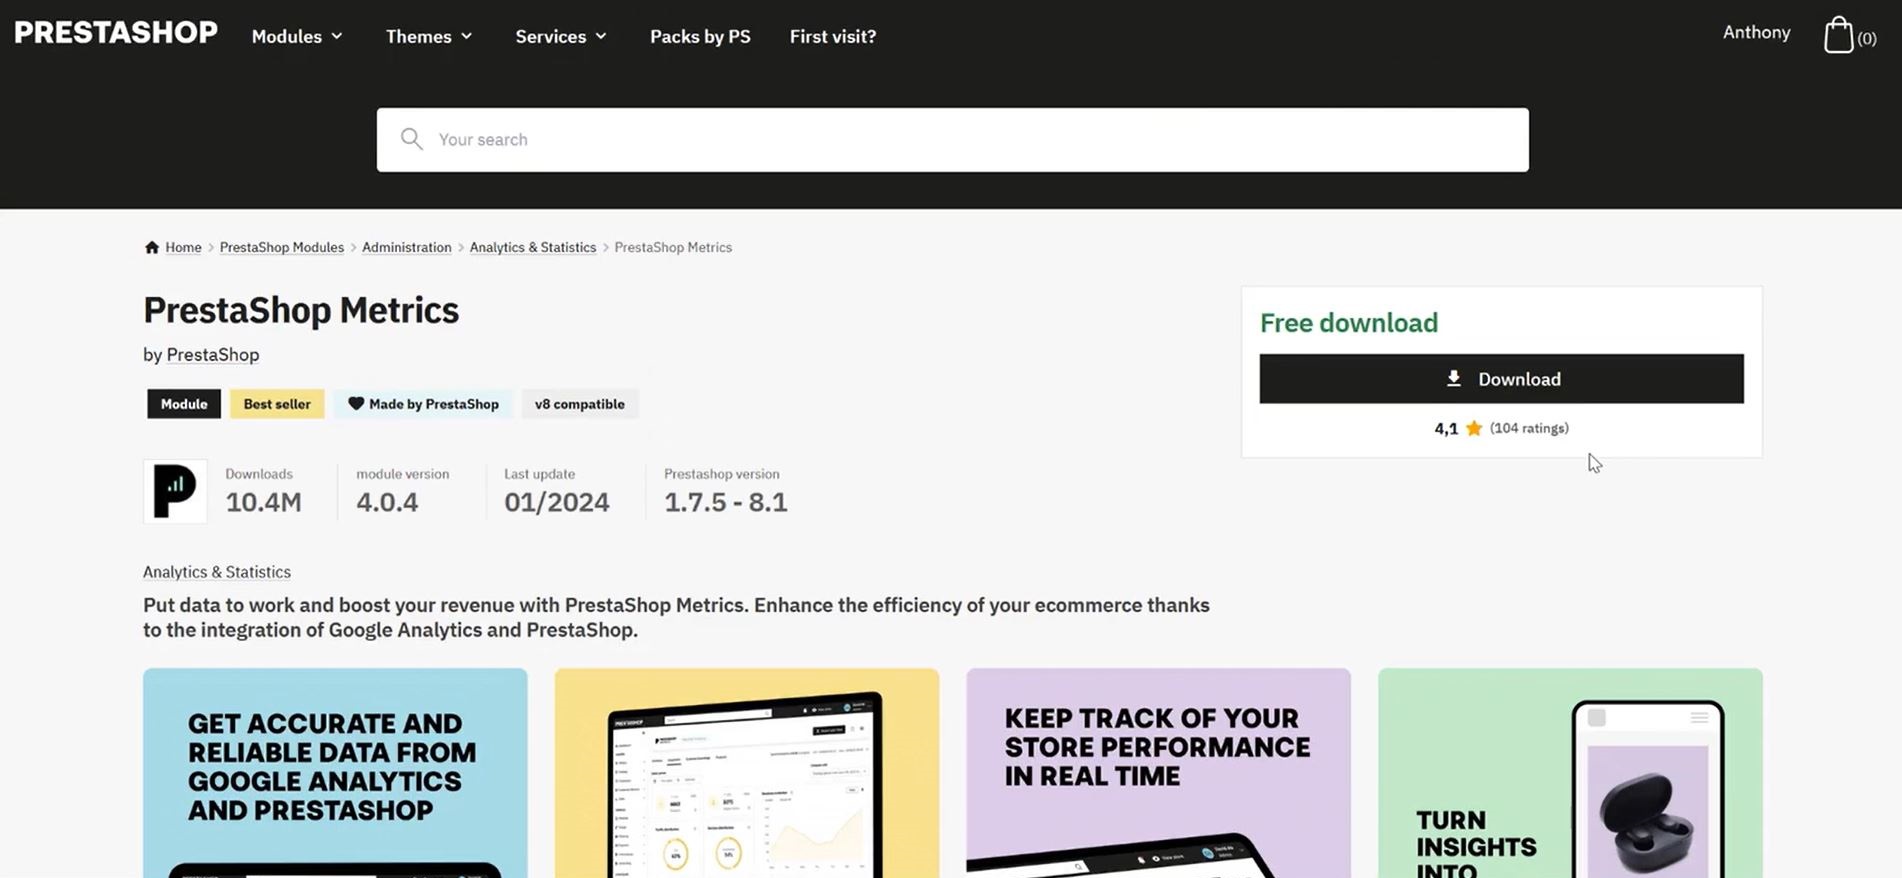Image resolution: width=1902 pixels, height=878 pixels.
Task: Open the First visit? page
Action: coord(833,36)
